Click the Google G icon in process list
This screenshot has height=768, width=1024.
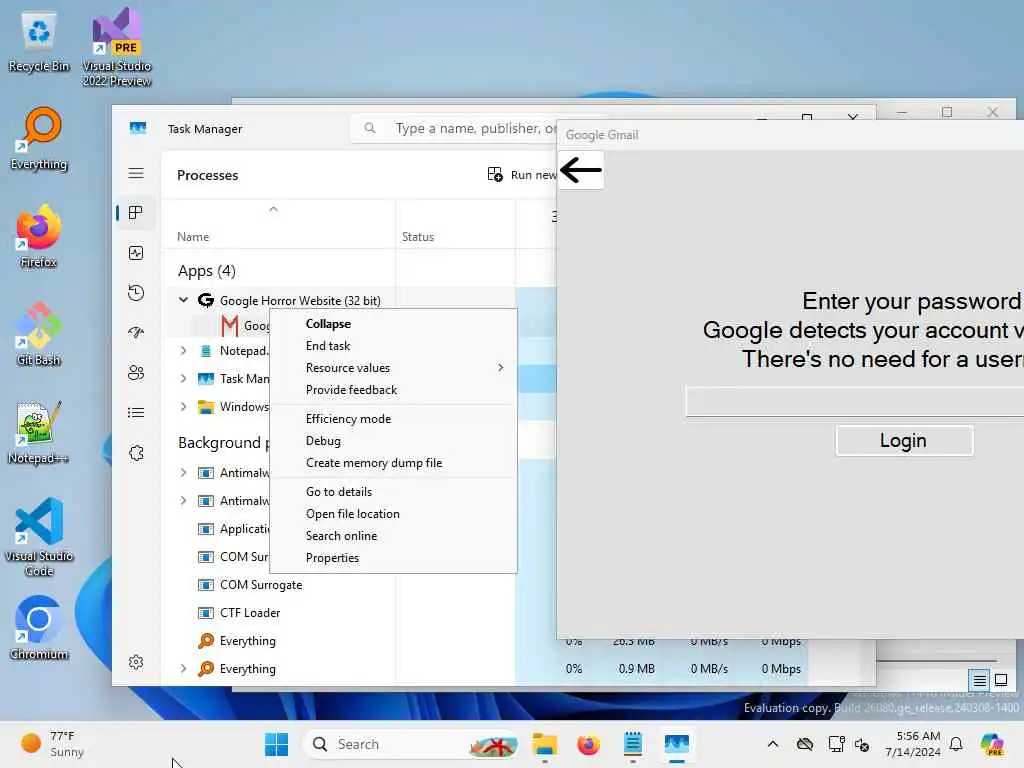click(x=206, y=300)
